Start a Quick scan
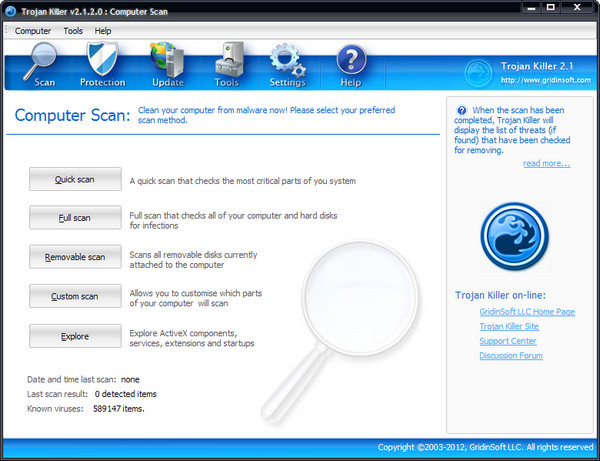 (x=75, y=180)
